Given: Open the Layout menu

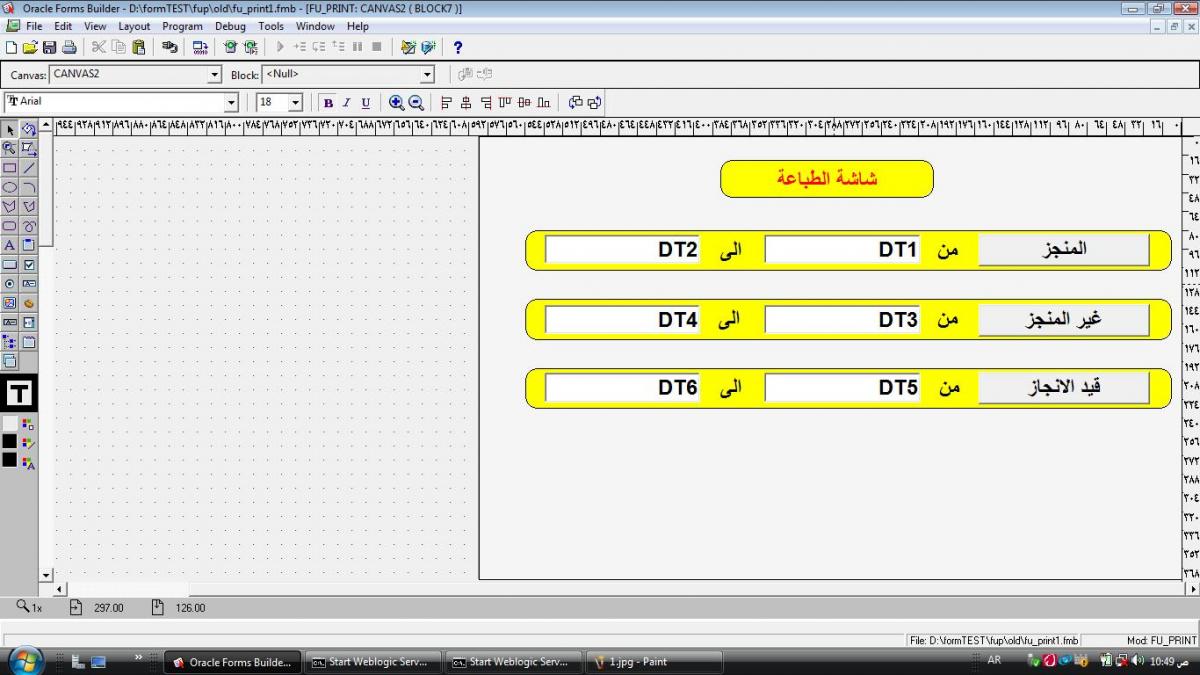Looking at the screenshot, I should (134, 26).
